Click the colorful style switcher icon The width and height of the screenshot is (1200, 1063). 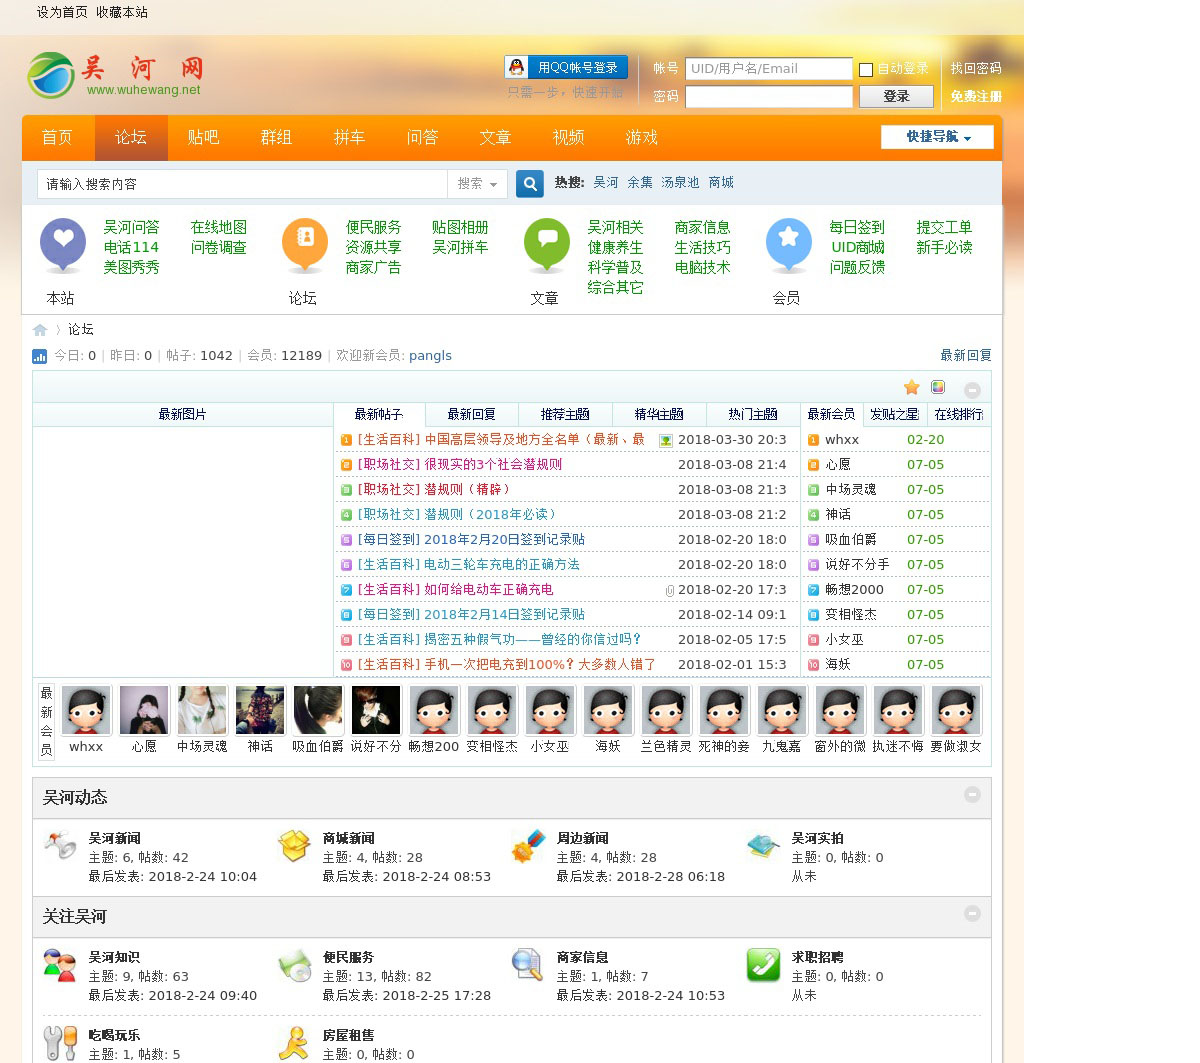[x=938, y=388]
